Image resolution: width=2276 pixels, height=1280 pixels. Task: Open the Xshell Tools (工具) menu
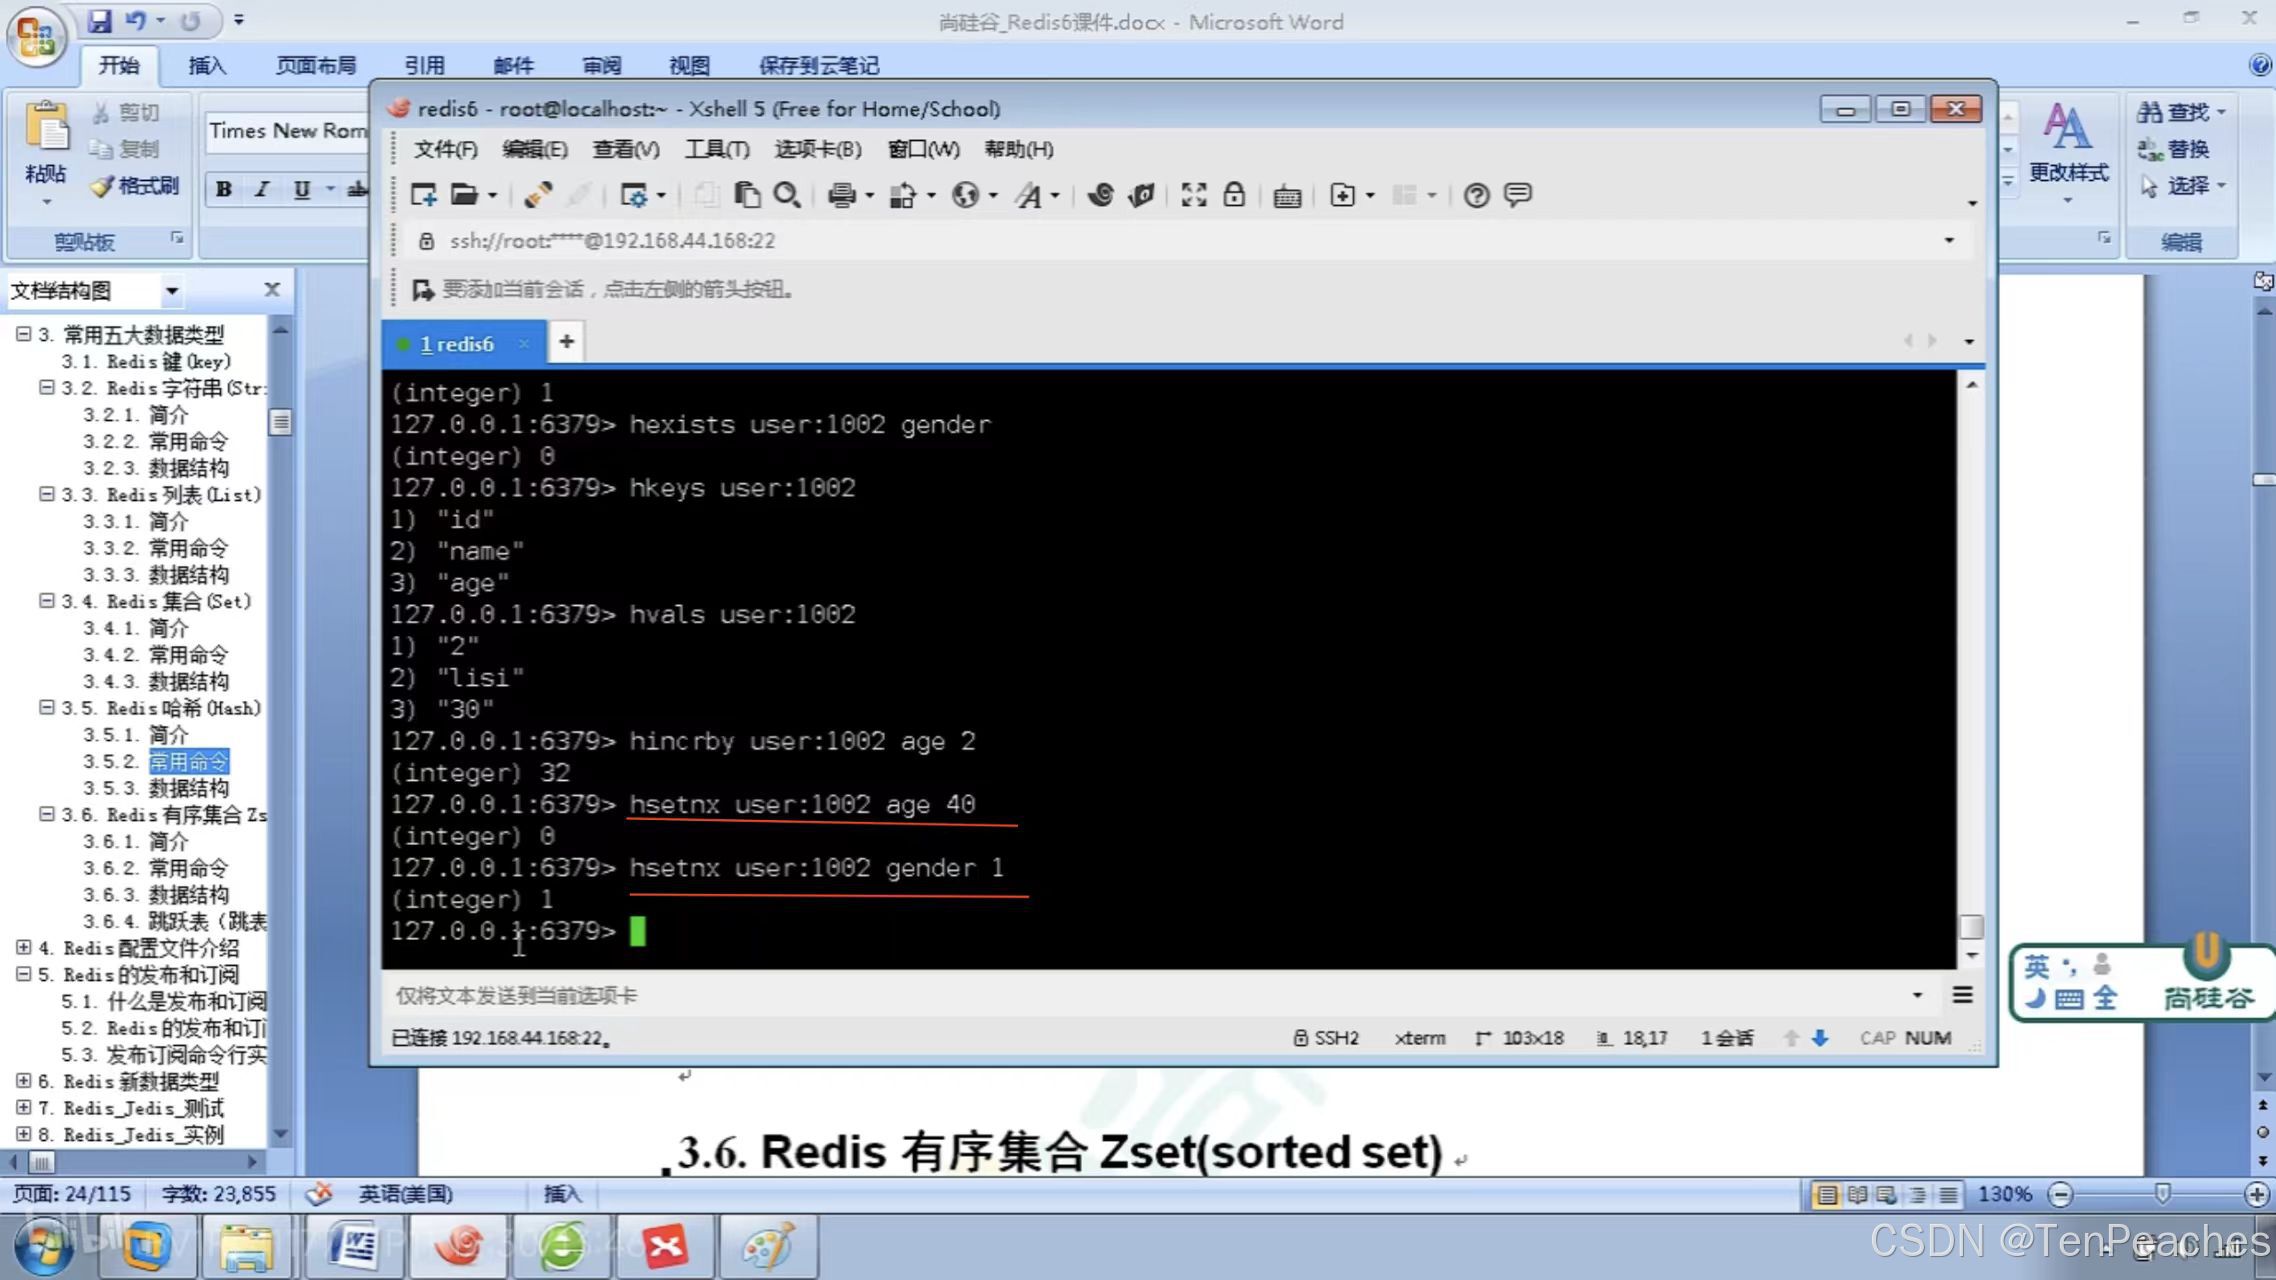716,149
